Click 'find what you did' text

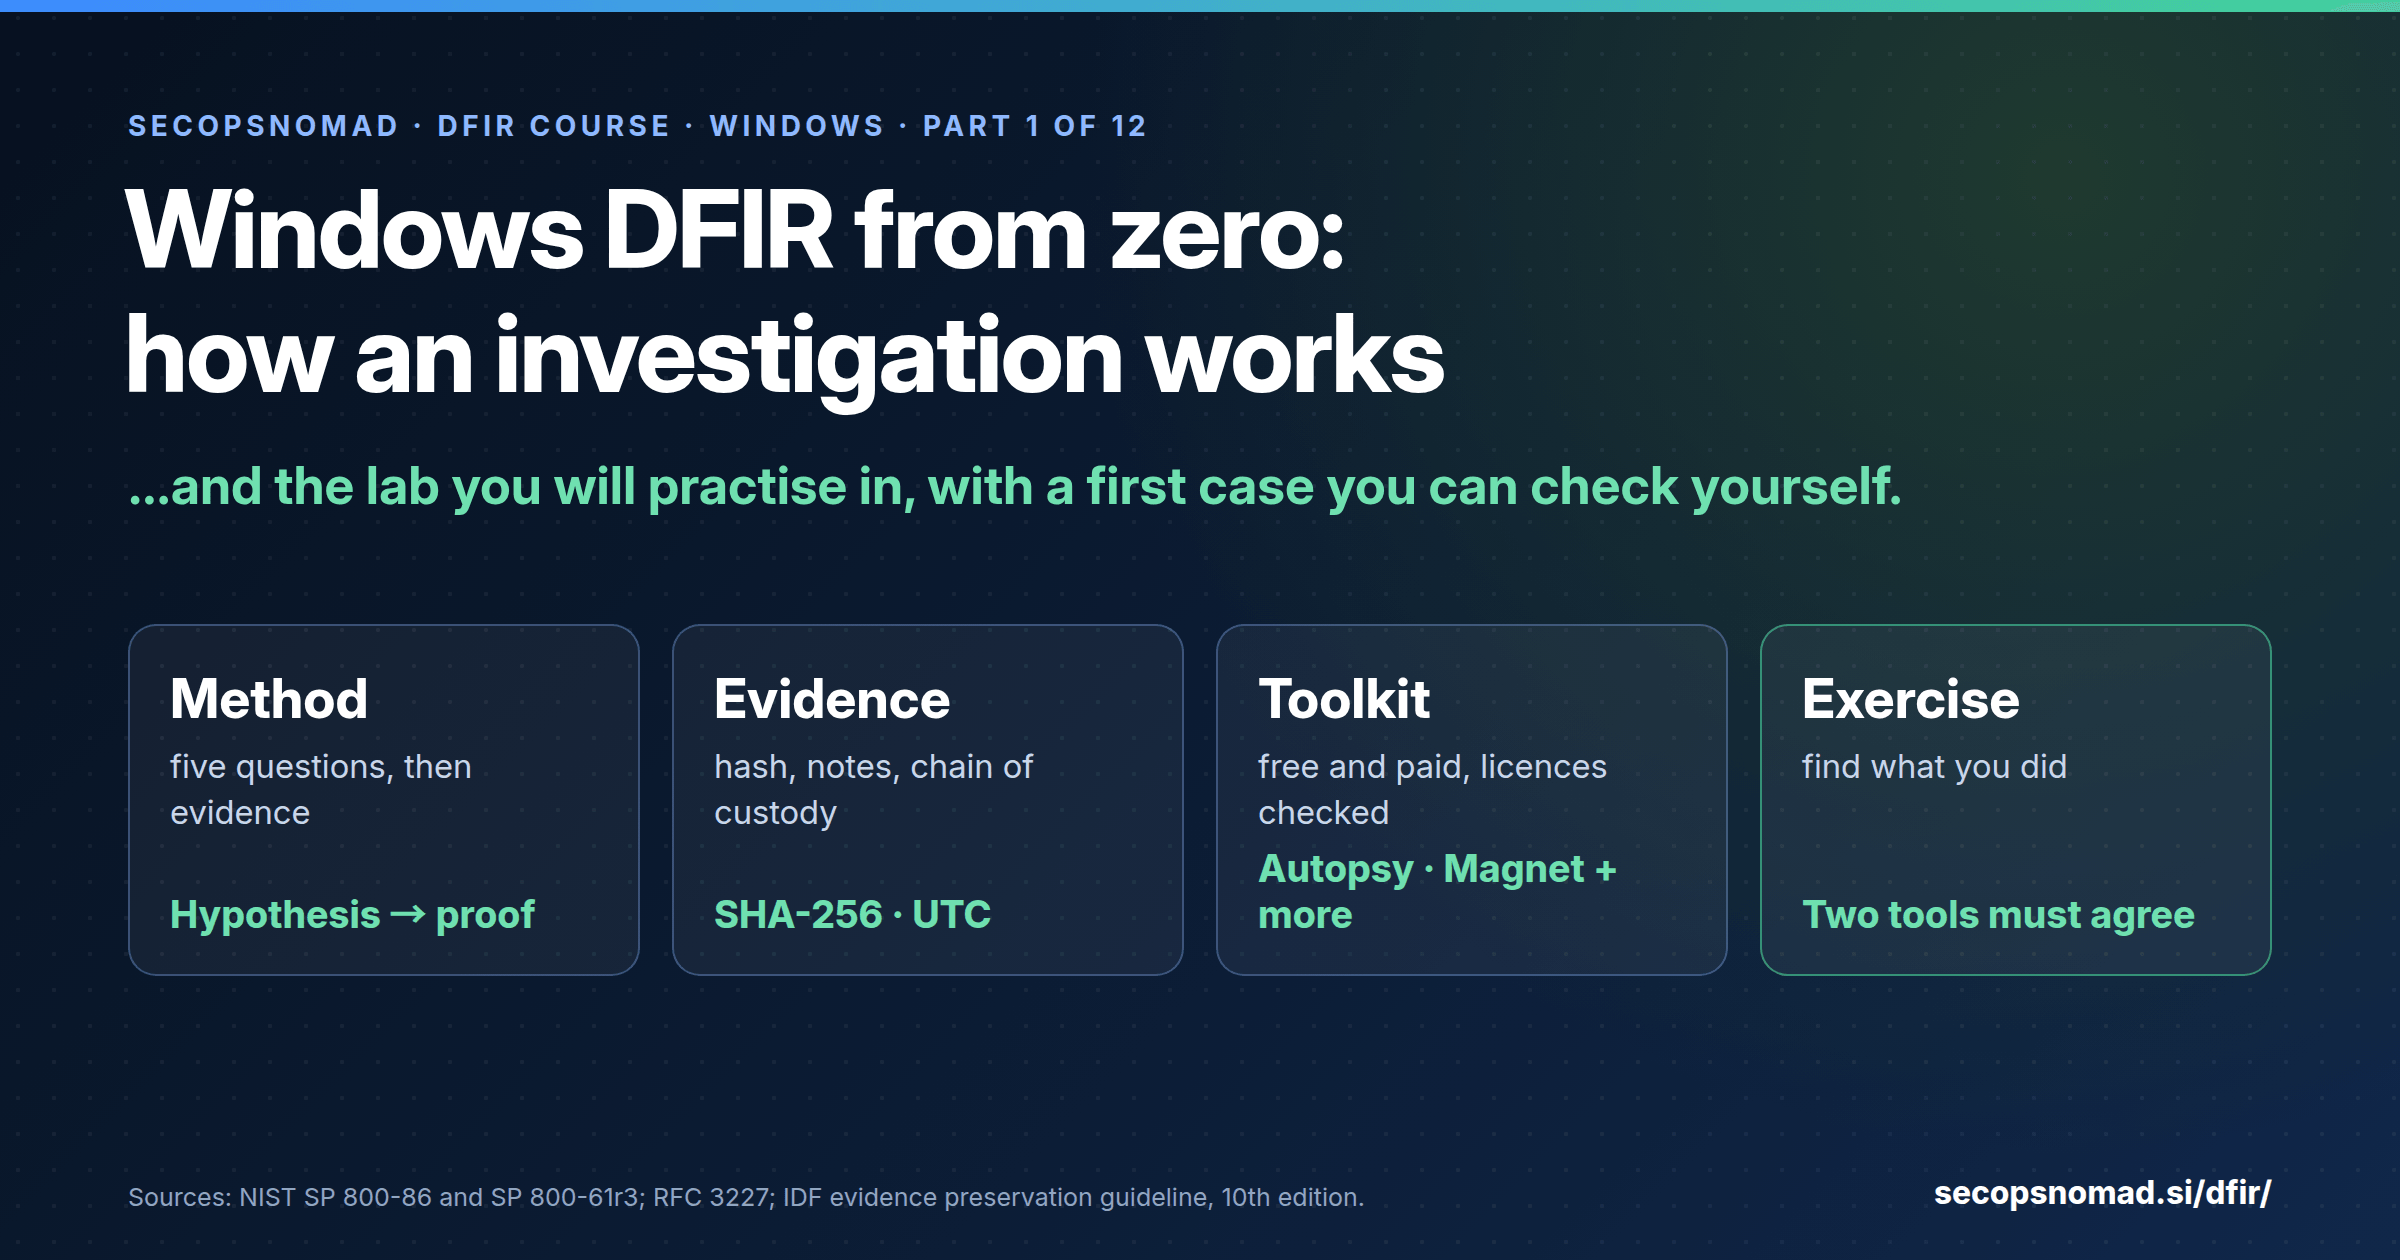1934,767
